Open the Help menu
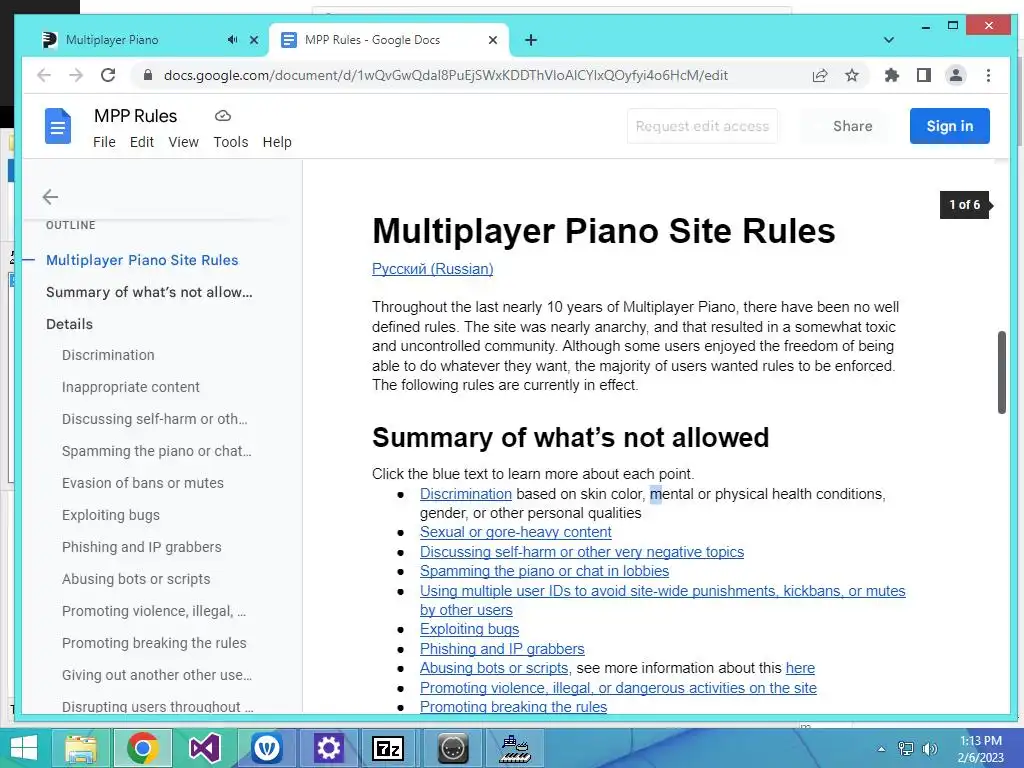1024x768 pixels. click(277, 142)
